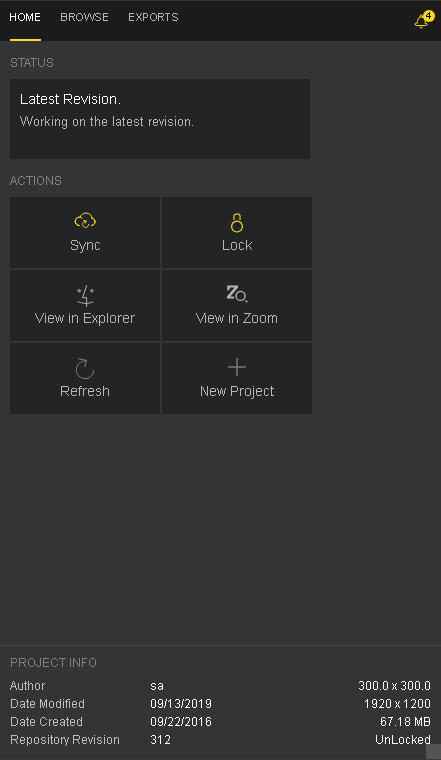Click the View in Explorer label
Viewport: 441px width, 760px height.
(x=85, y=318)
